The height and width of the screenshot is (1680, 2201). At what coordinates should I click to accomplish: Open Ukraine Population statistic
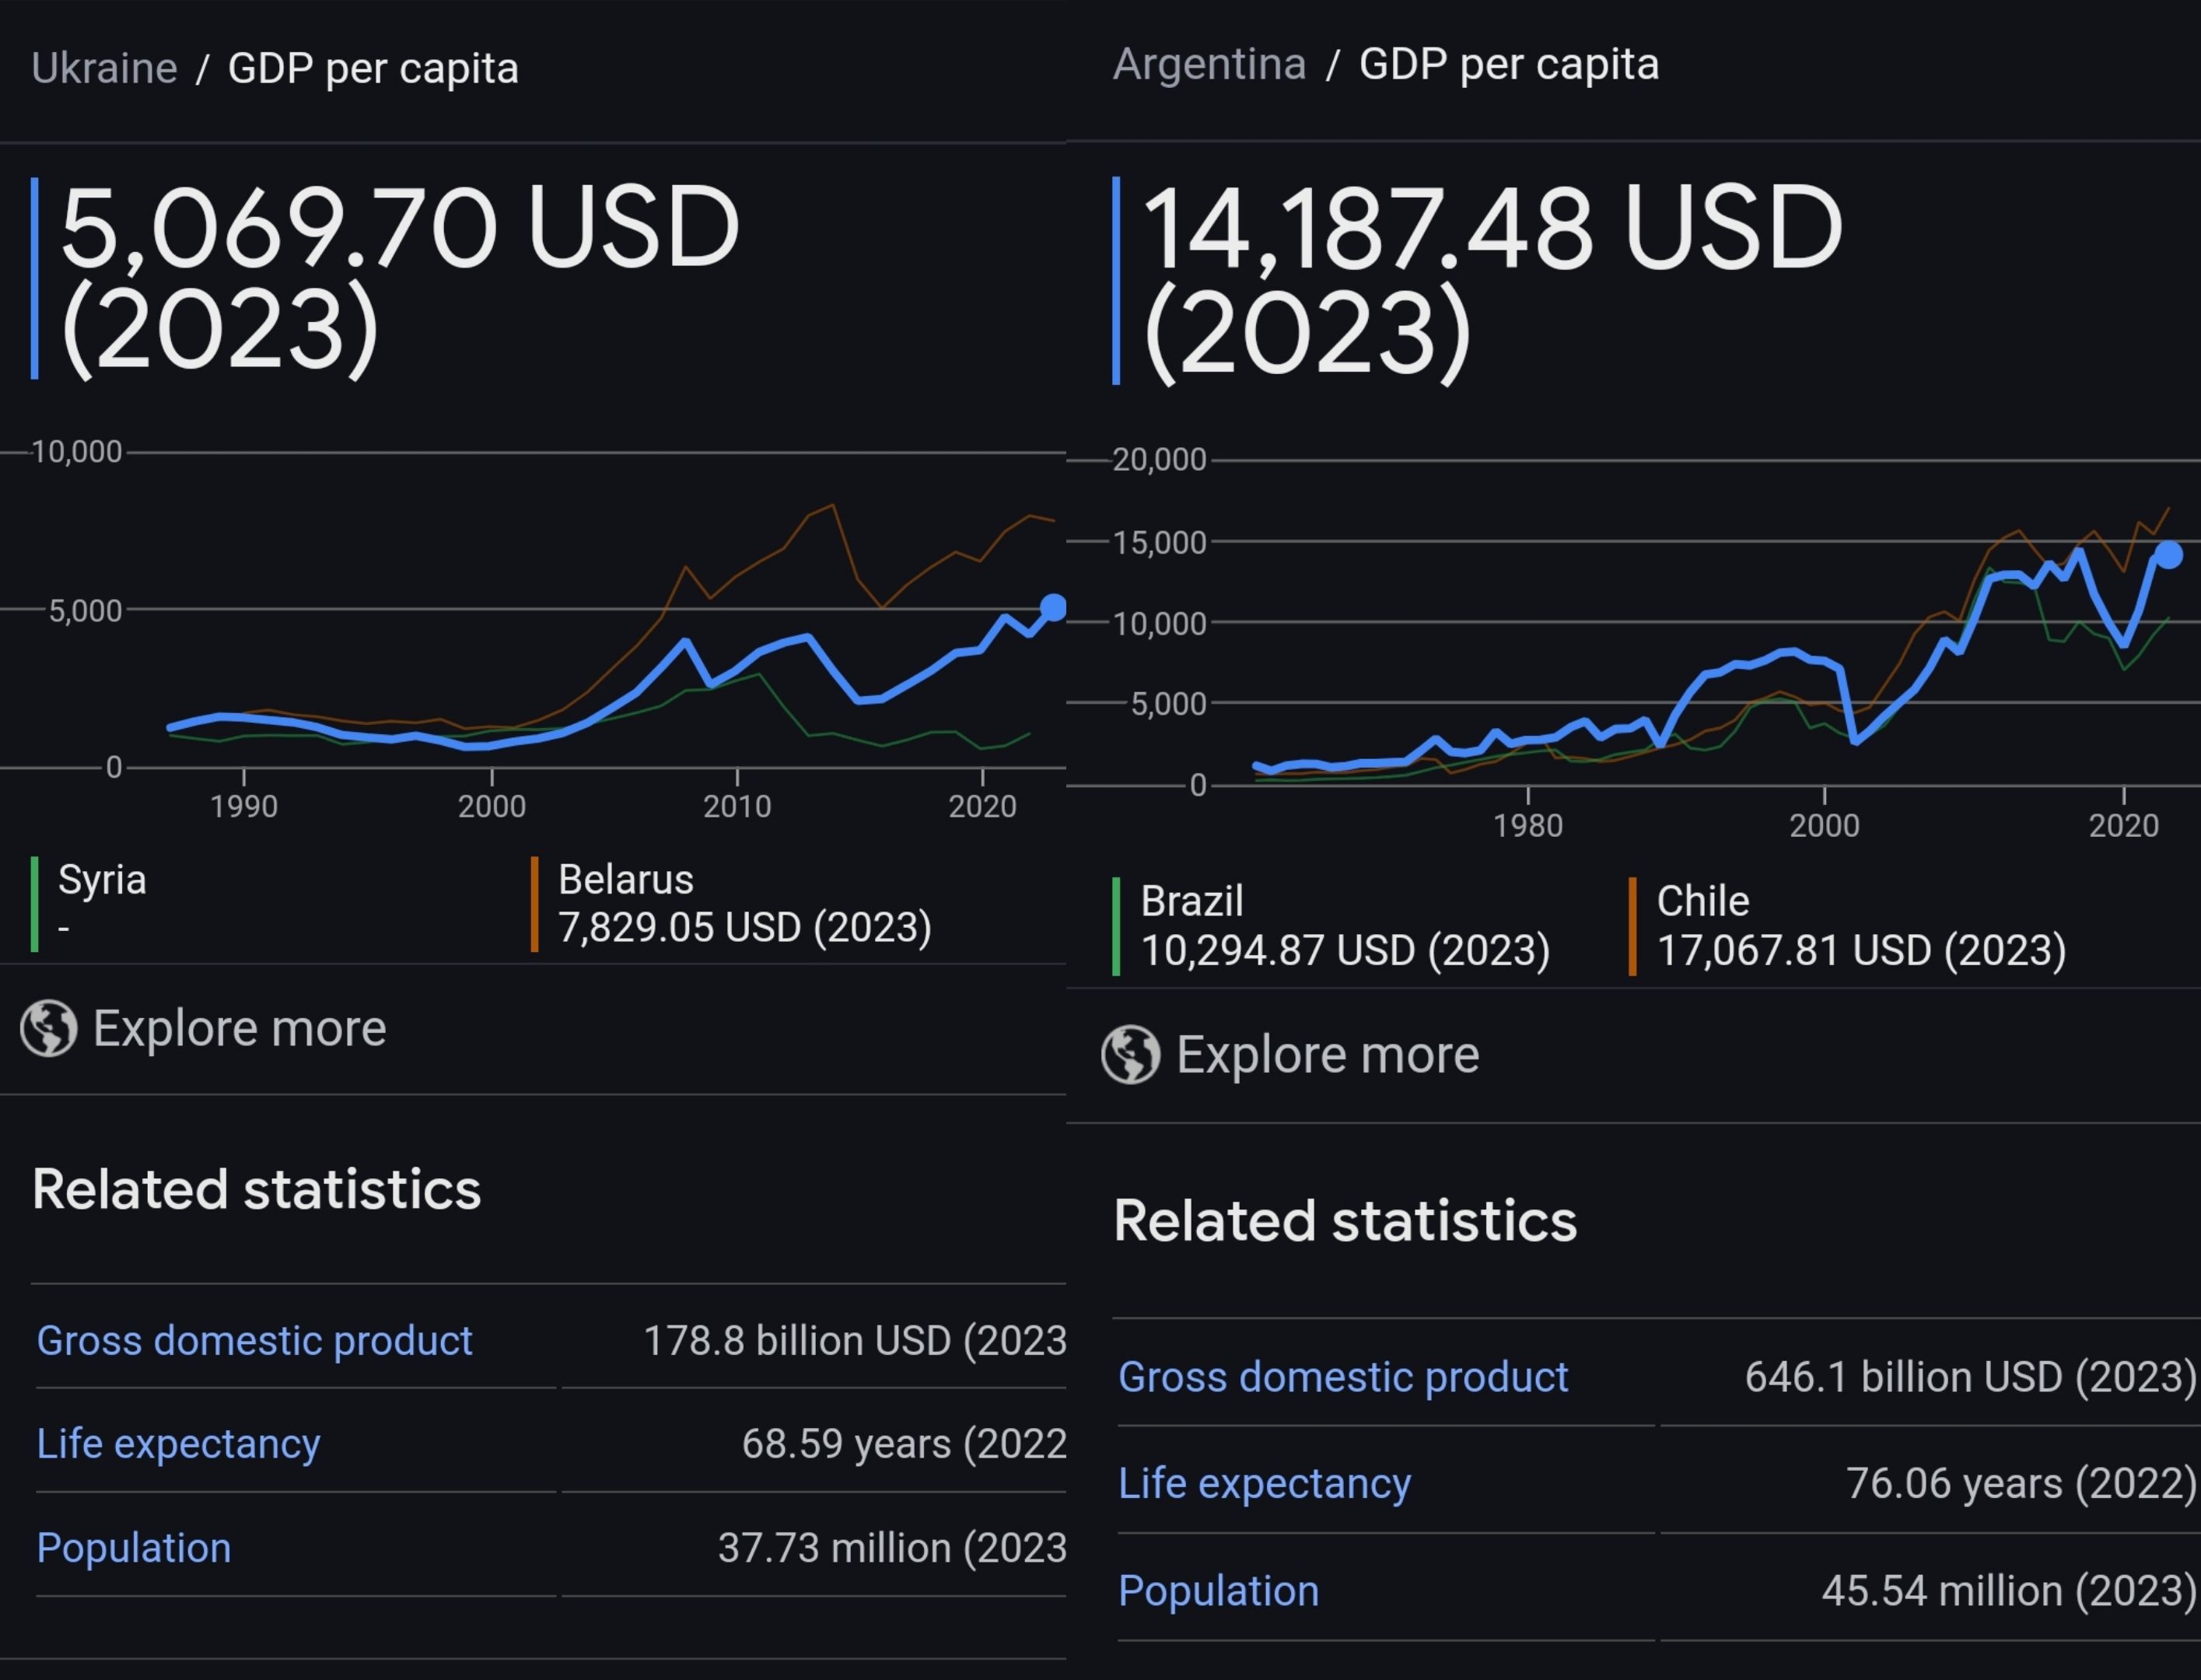134,1547
